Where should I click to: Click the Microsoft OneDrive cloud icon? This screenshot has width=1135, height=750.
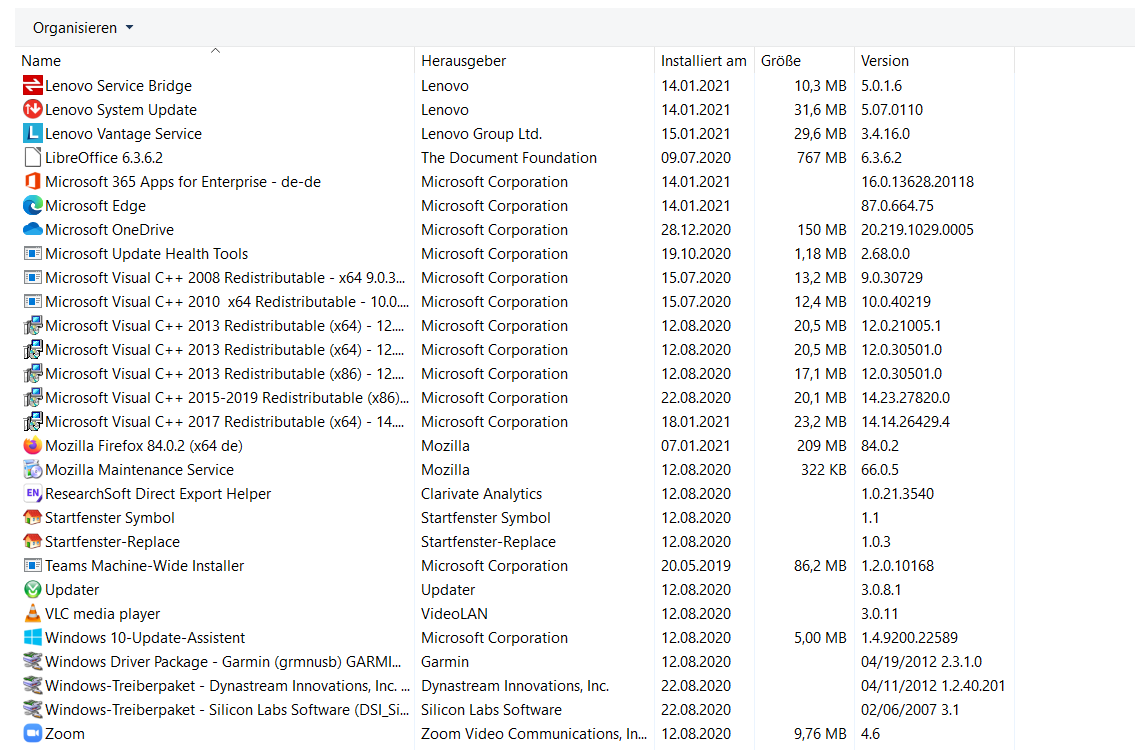33,229
